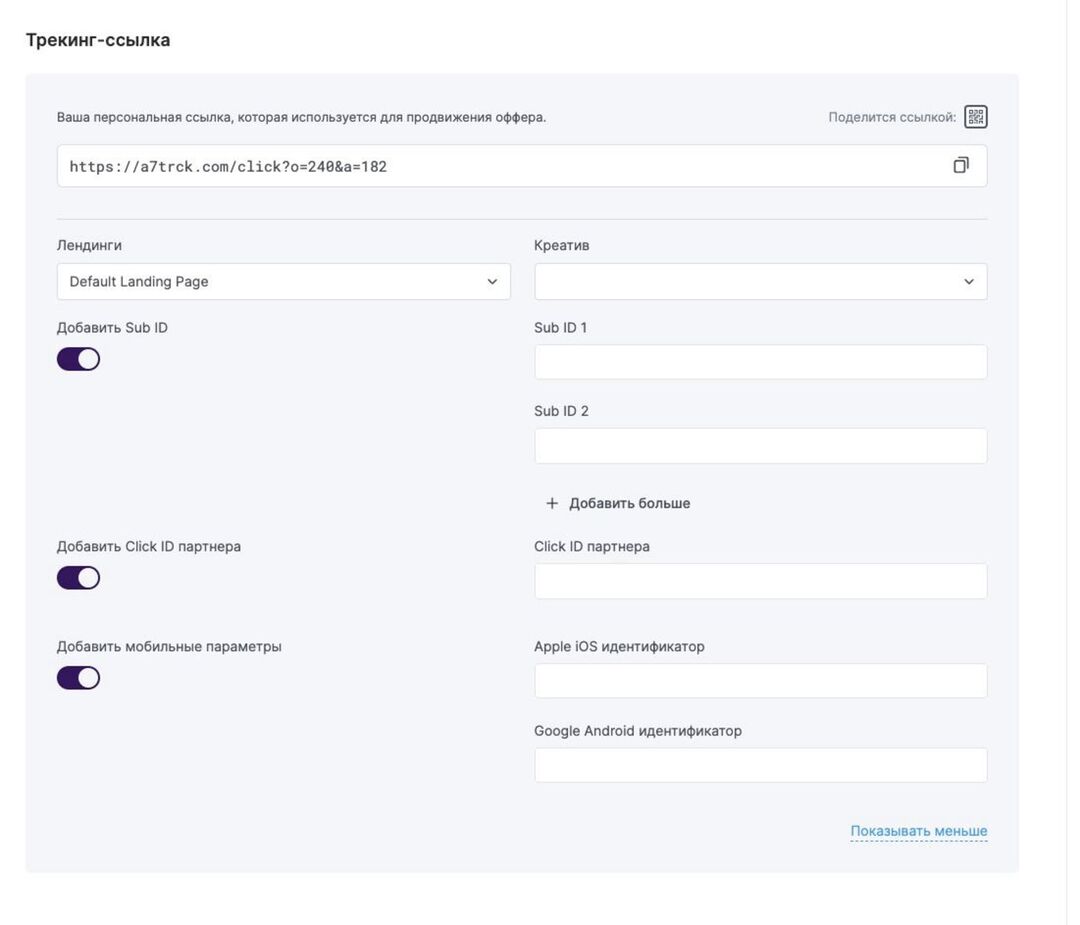Open the Лендинги dropdown
Image resolution: width=1080 pixels, height=925 pixels.
[284, 281]
